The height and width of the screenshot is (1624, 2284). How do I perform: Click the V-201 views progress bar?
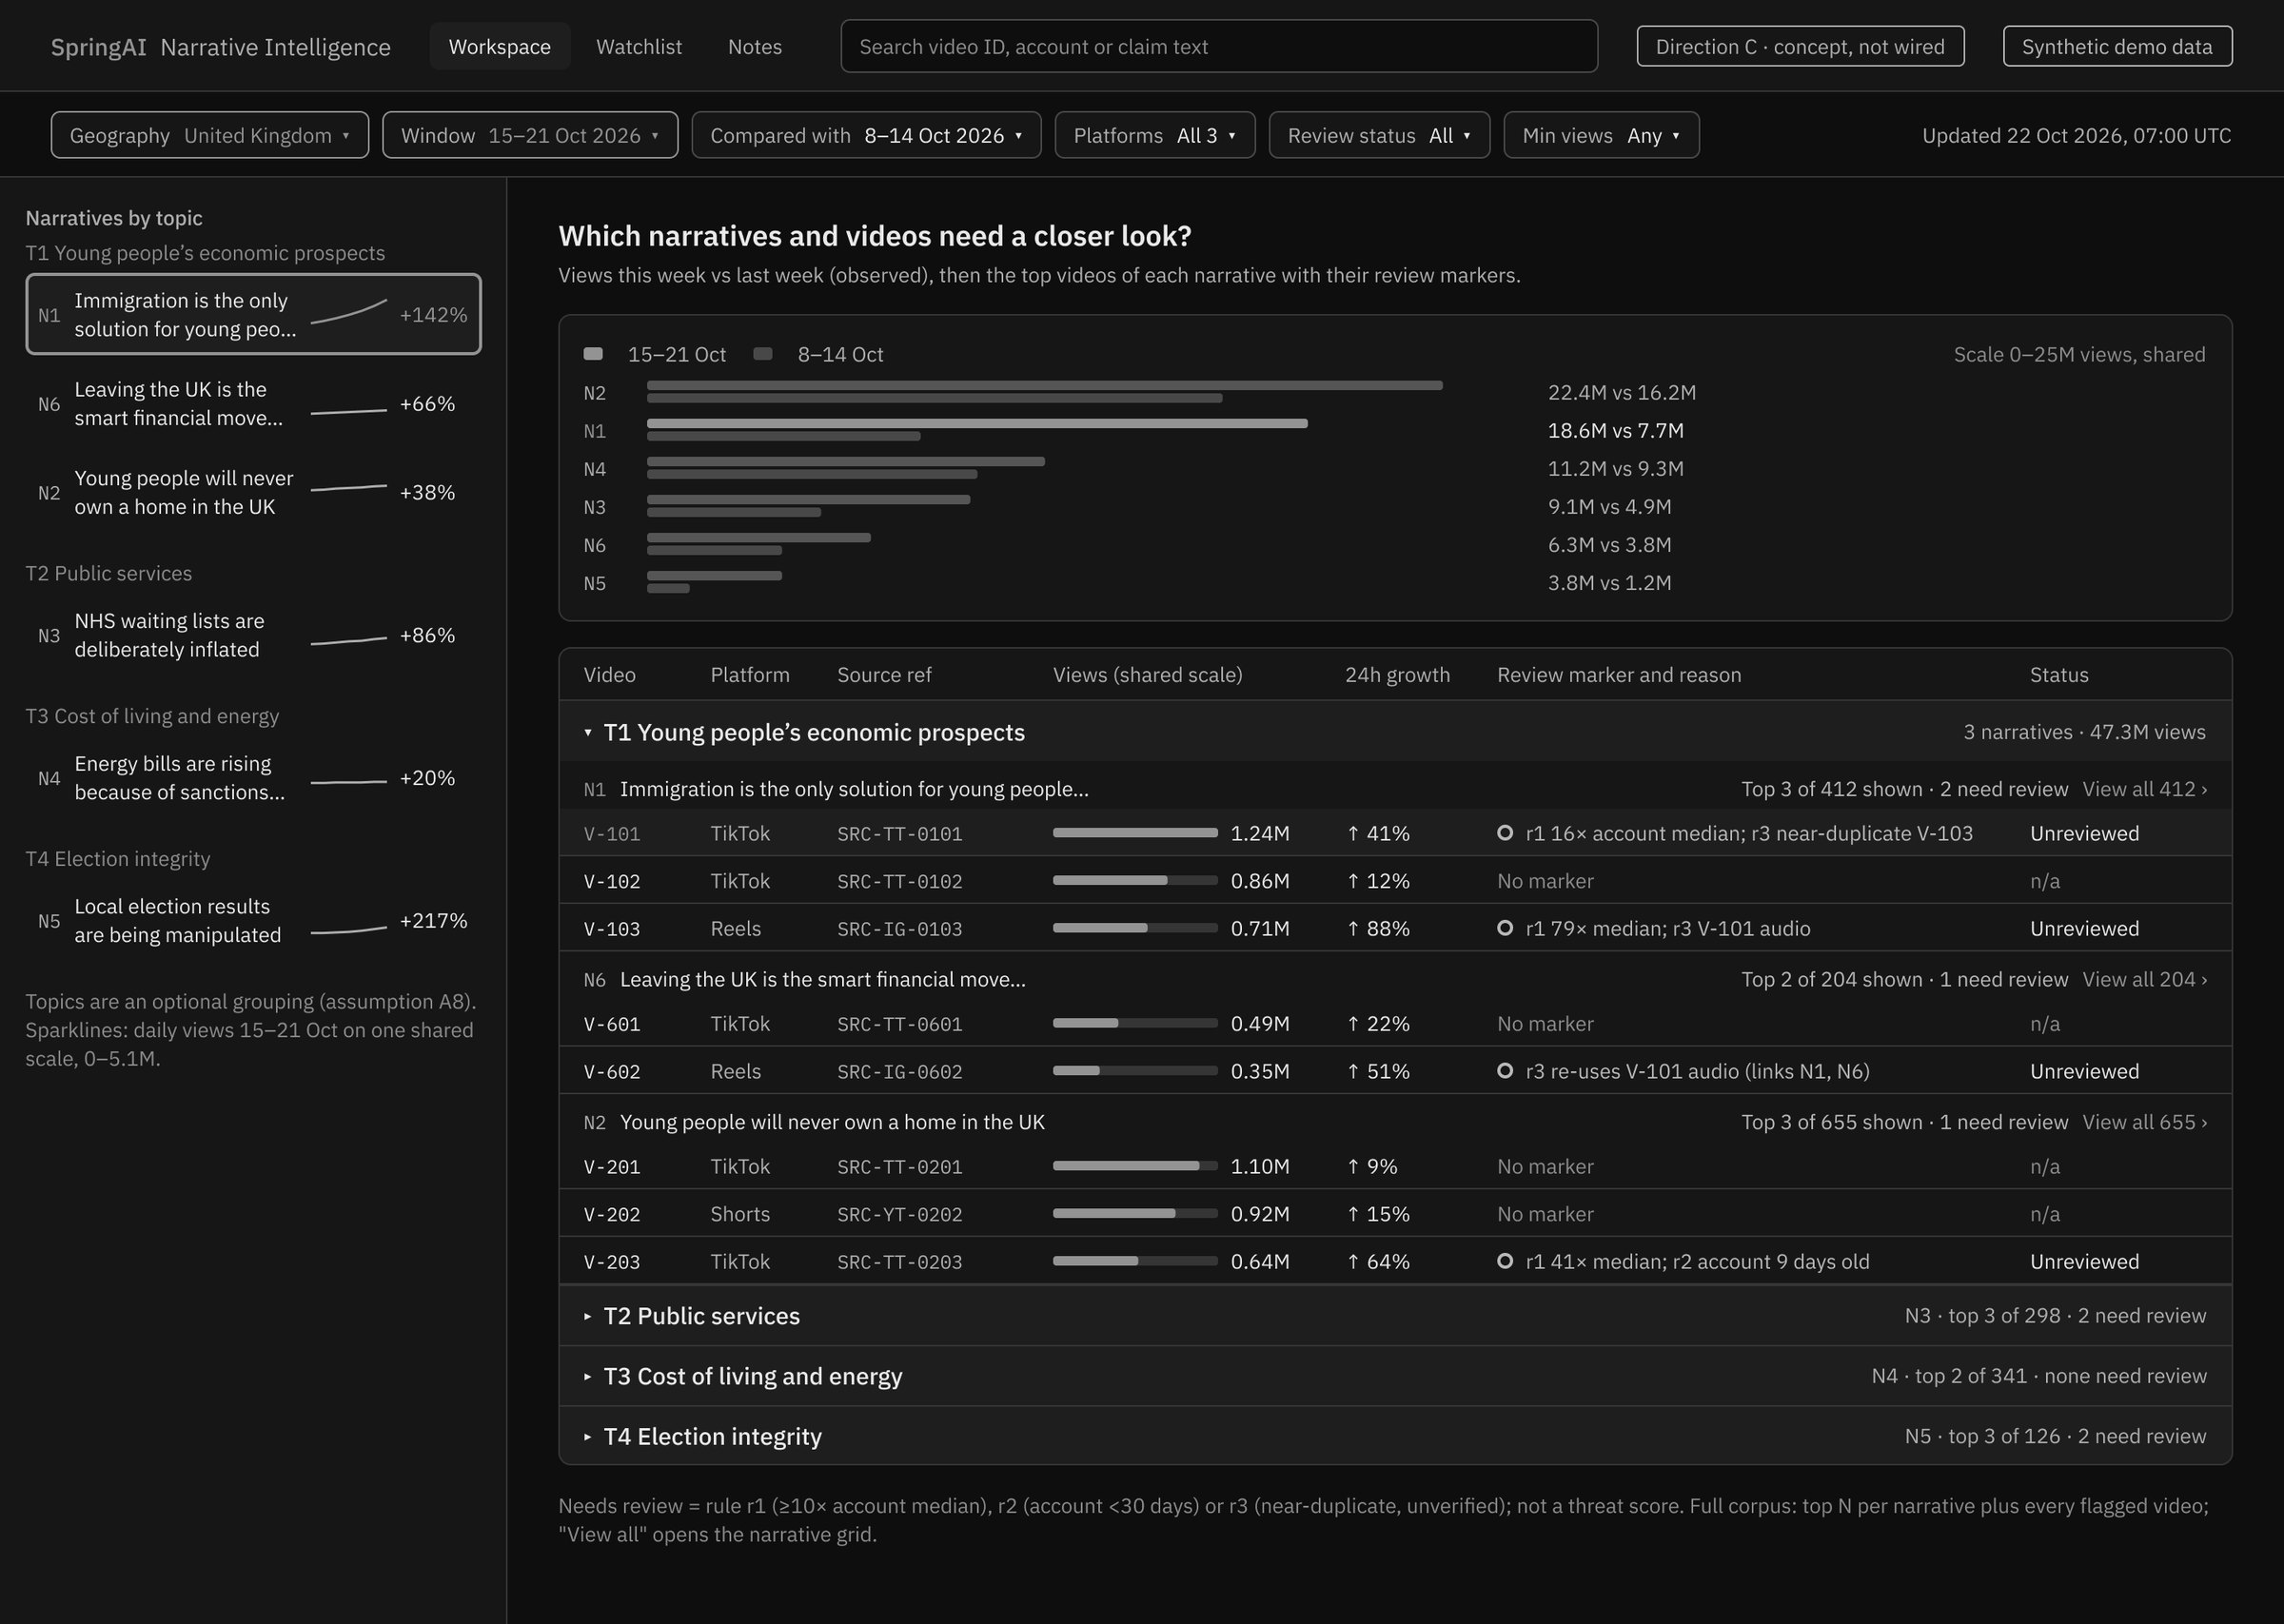point(1135,1166)
